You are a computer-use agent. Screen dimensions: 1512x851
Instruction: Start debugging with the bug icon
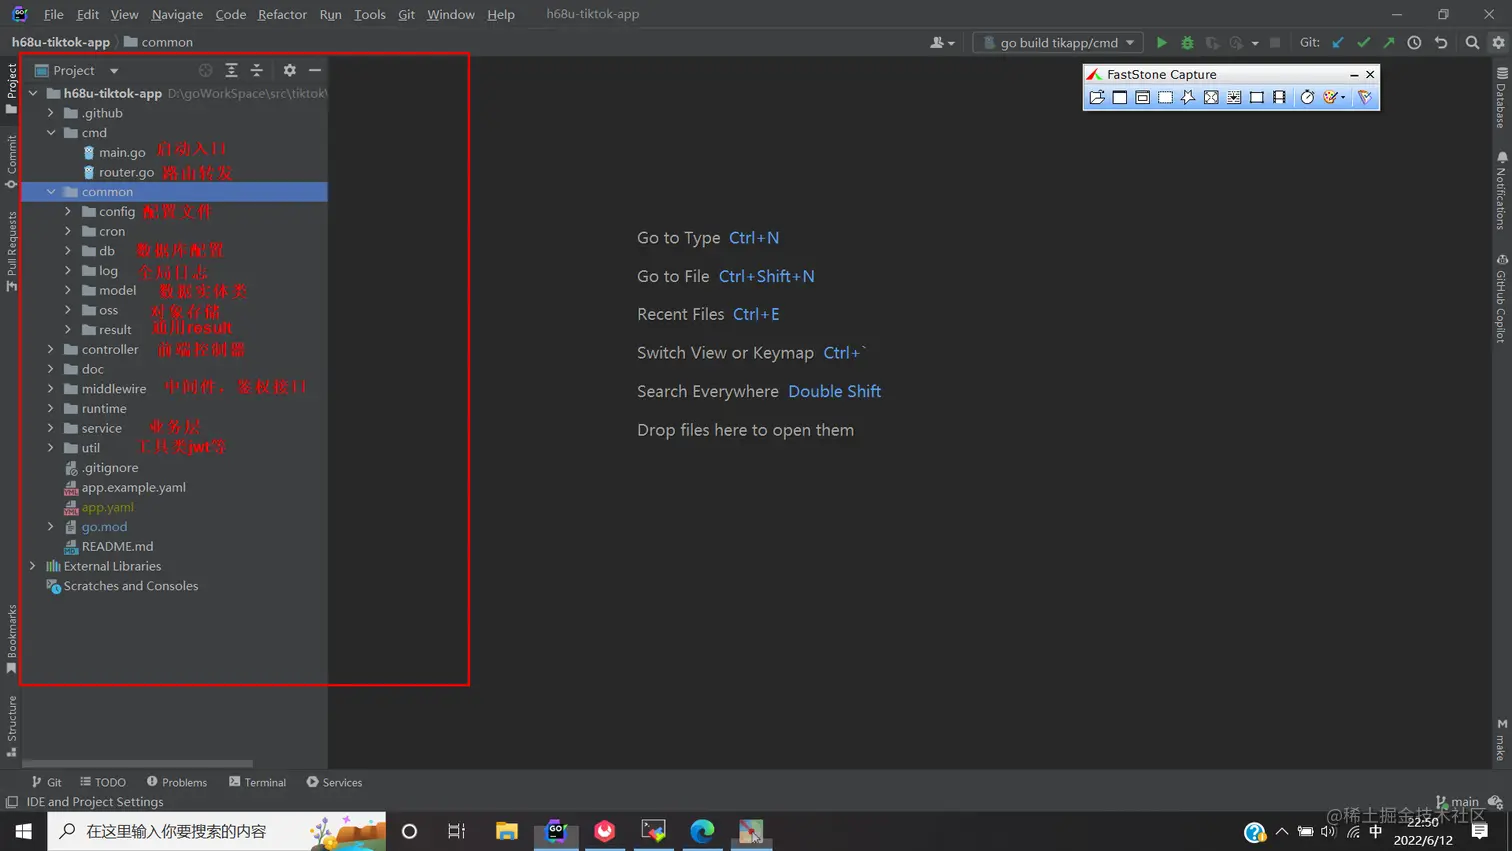[x=1187, y=43]
